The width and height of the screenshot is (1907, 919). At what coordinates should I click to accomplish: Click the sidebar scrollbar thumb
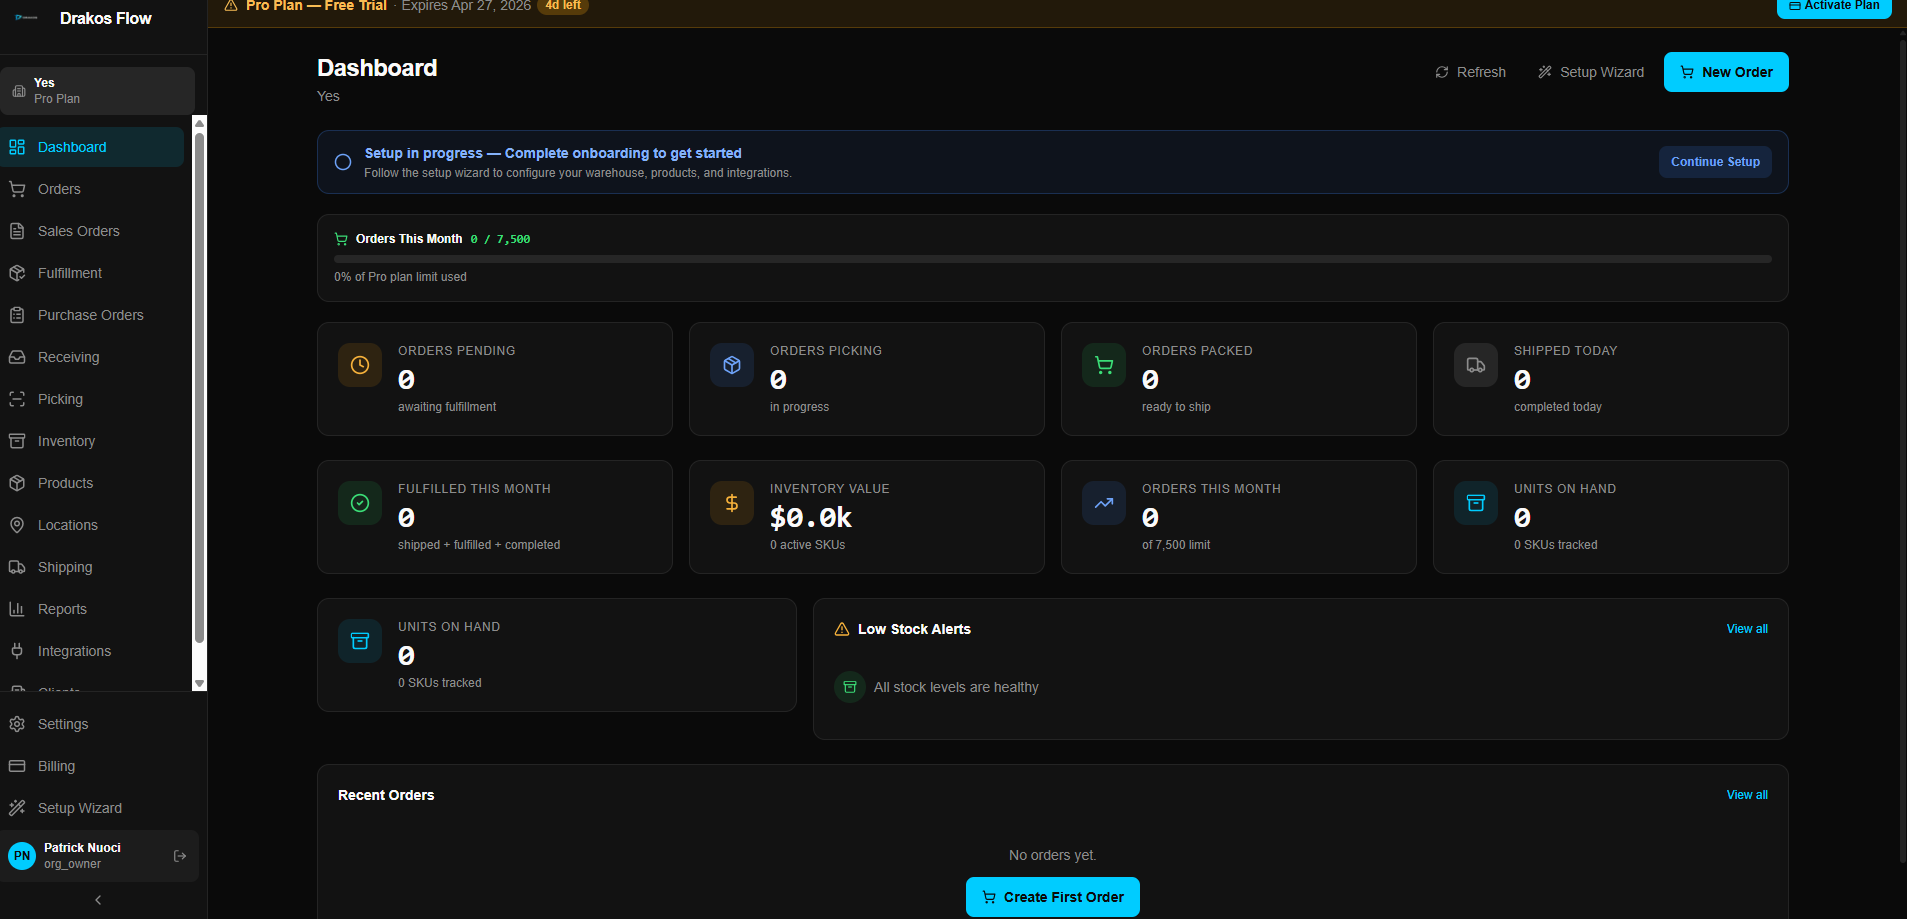(x=199, y=387)
